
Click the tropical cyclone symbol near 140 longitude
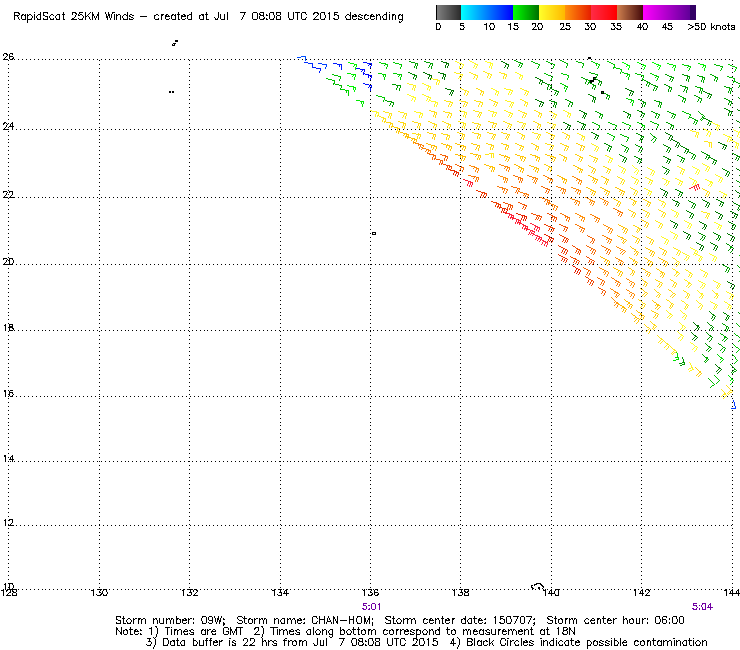[x=538, y=587]
